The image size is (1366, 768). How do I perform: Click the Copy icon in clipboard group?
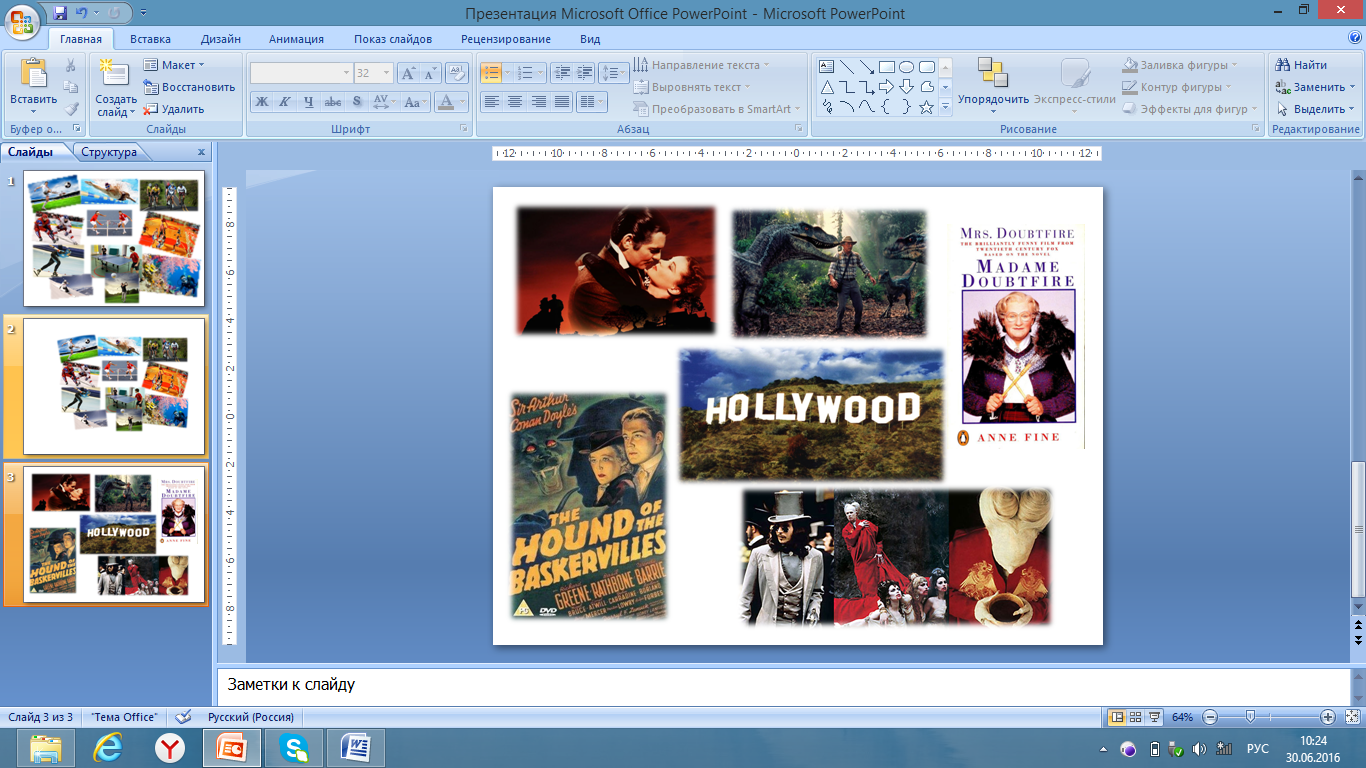coord(71,87)
